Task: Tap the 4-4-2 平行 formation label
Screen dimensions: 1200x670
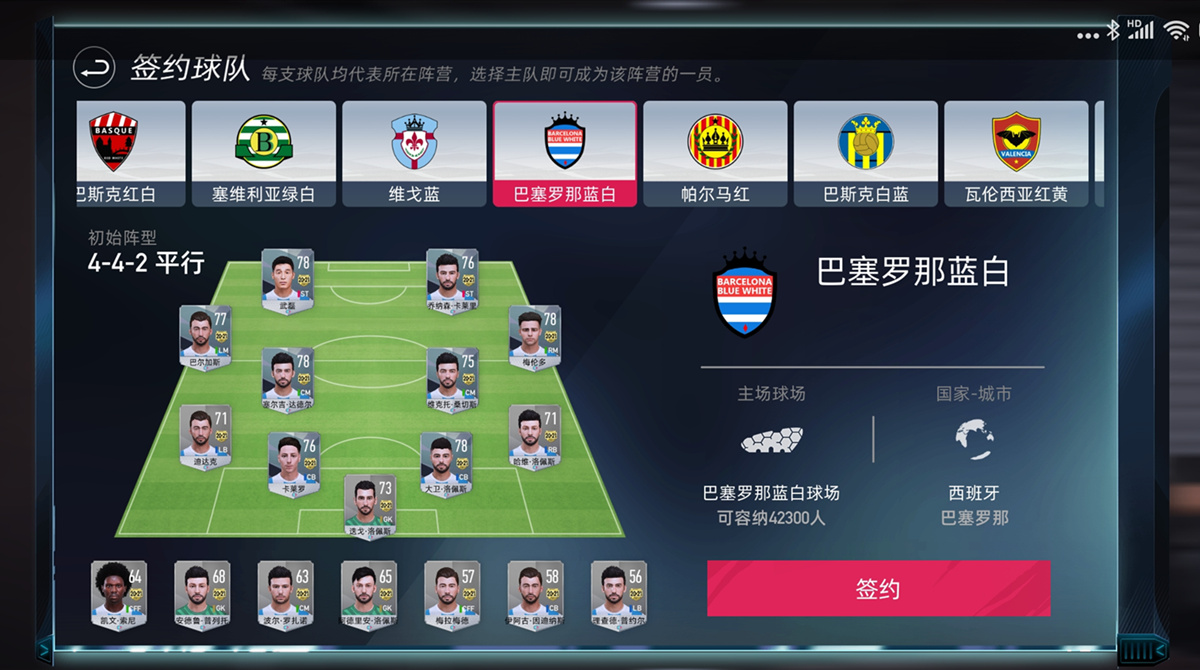Action: [146, 263]
